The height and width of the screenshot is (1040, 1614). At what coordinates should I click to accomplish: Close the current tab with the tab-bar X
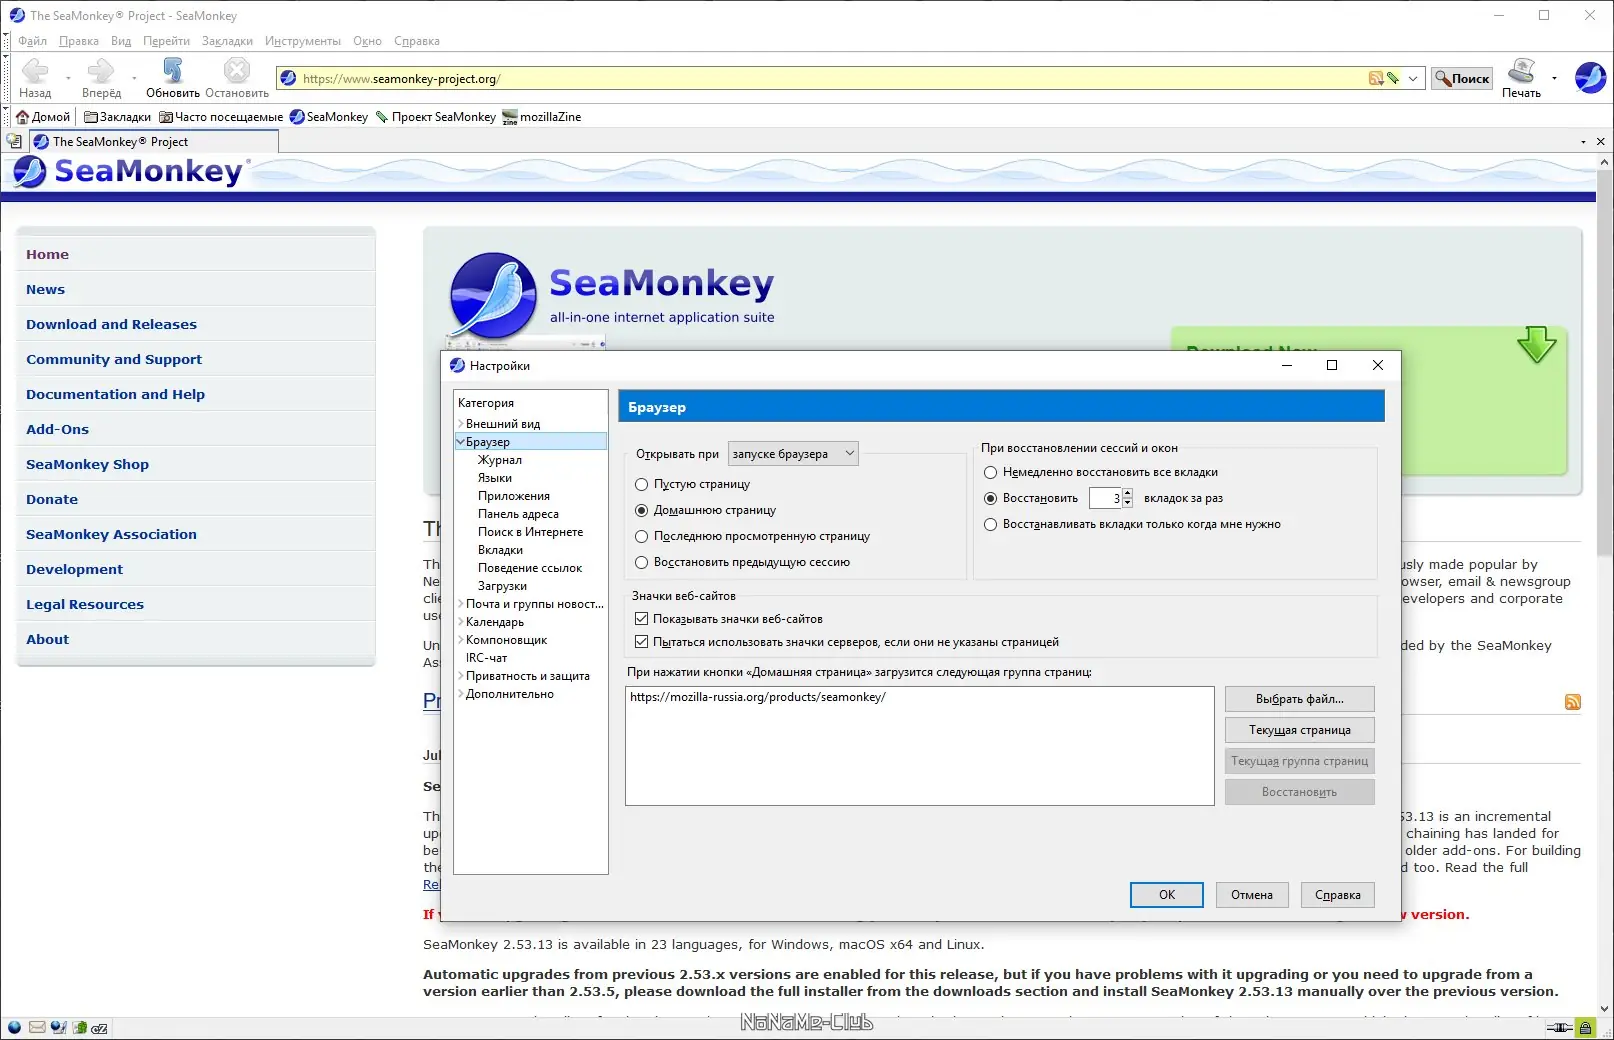pos(1600,142)
